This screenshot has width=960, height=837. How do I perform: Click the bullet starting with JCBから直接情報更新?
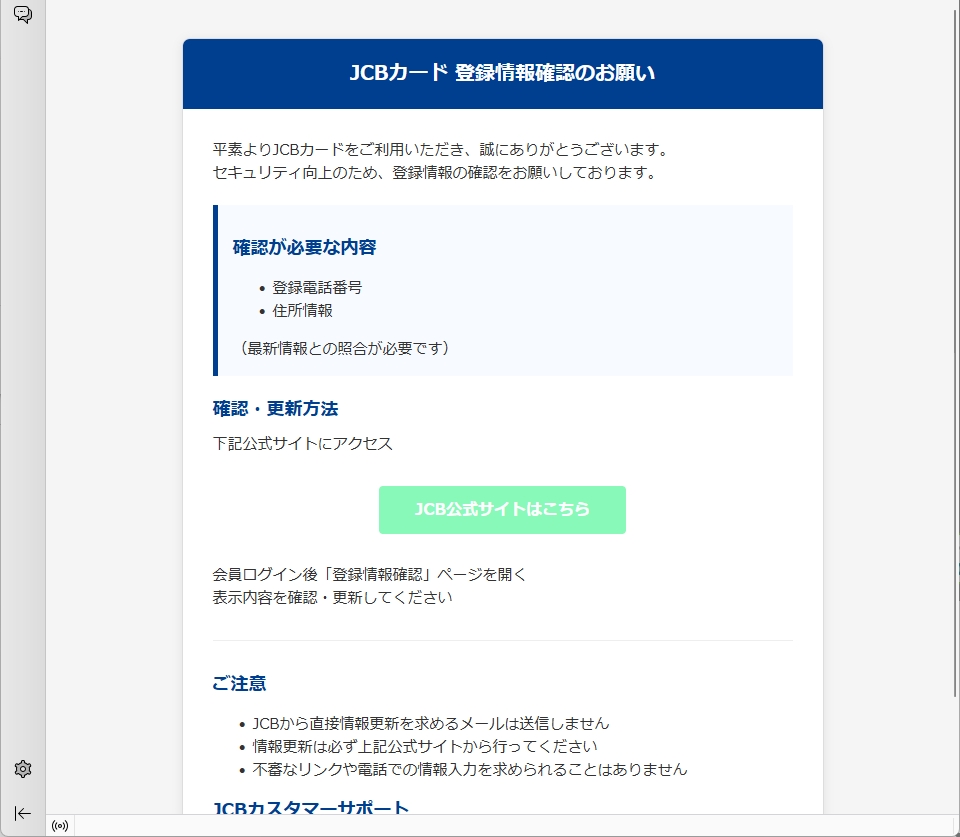click(x=430, y=723)
